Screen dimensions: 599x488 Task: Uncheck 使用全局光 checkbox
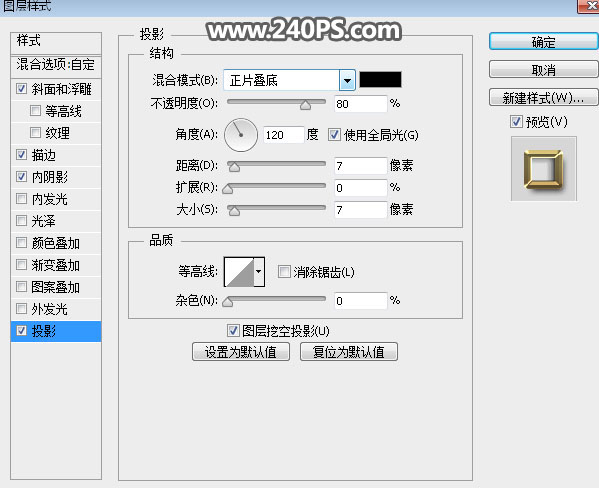click(x=334, y=135)
